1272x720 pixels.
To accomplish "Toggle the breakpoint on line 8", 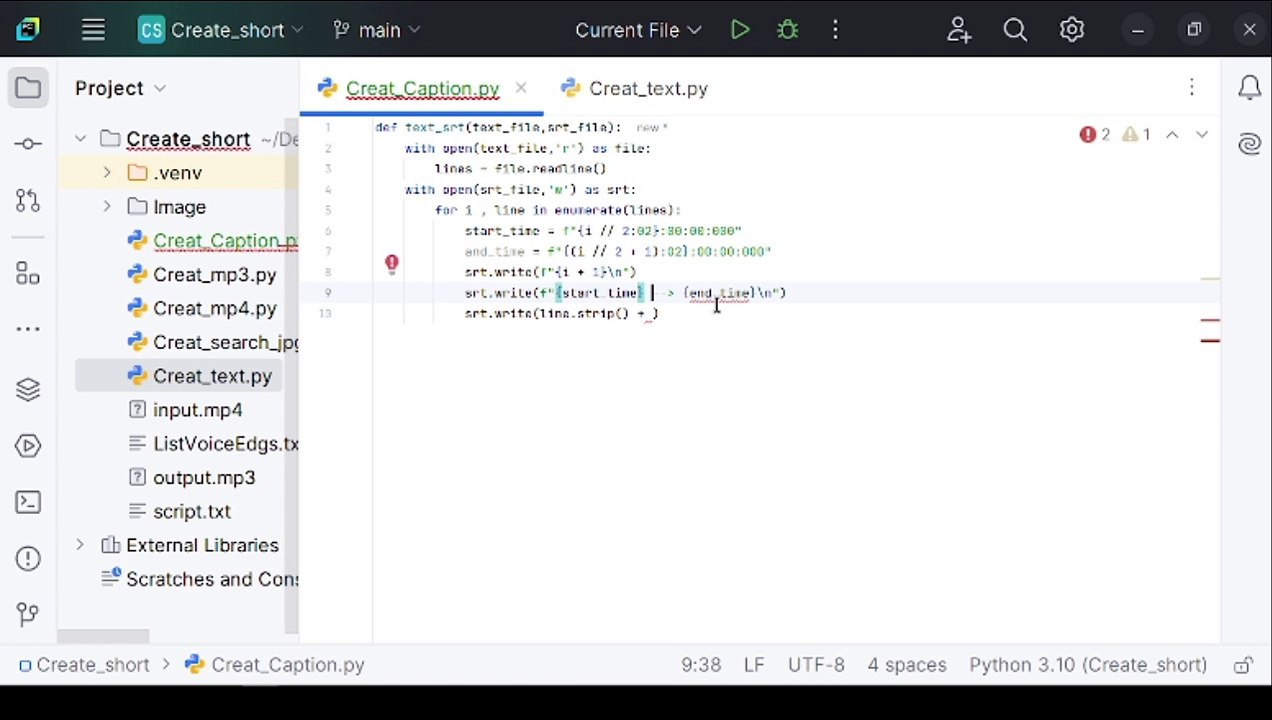I will [391, 264].
